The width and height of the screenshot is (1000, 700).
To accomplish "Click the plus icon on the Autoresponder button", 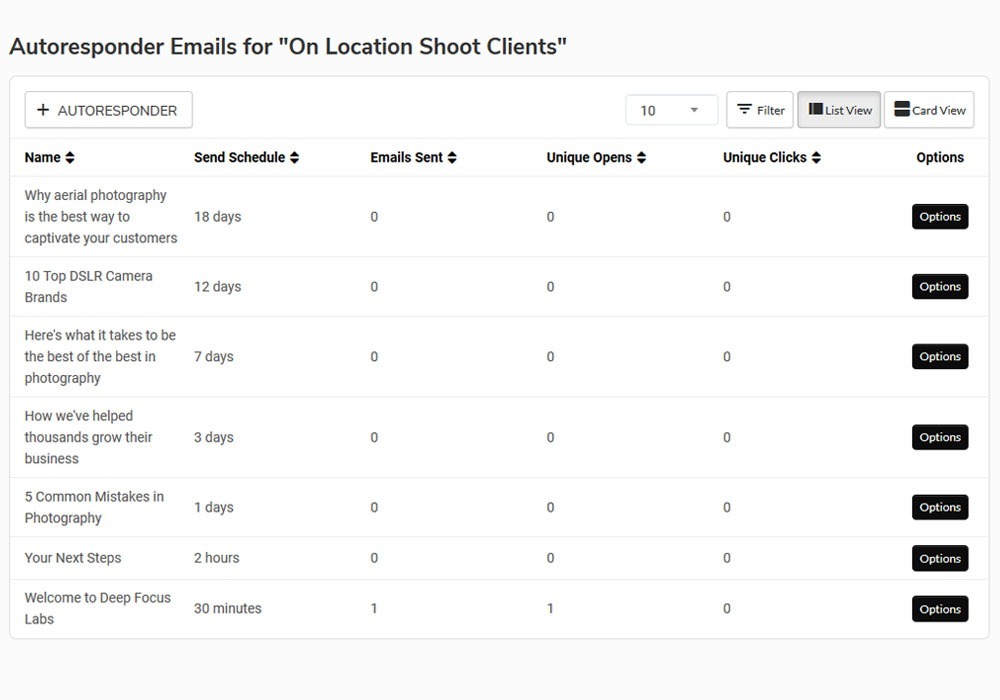I will (43, 110).
